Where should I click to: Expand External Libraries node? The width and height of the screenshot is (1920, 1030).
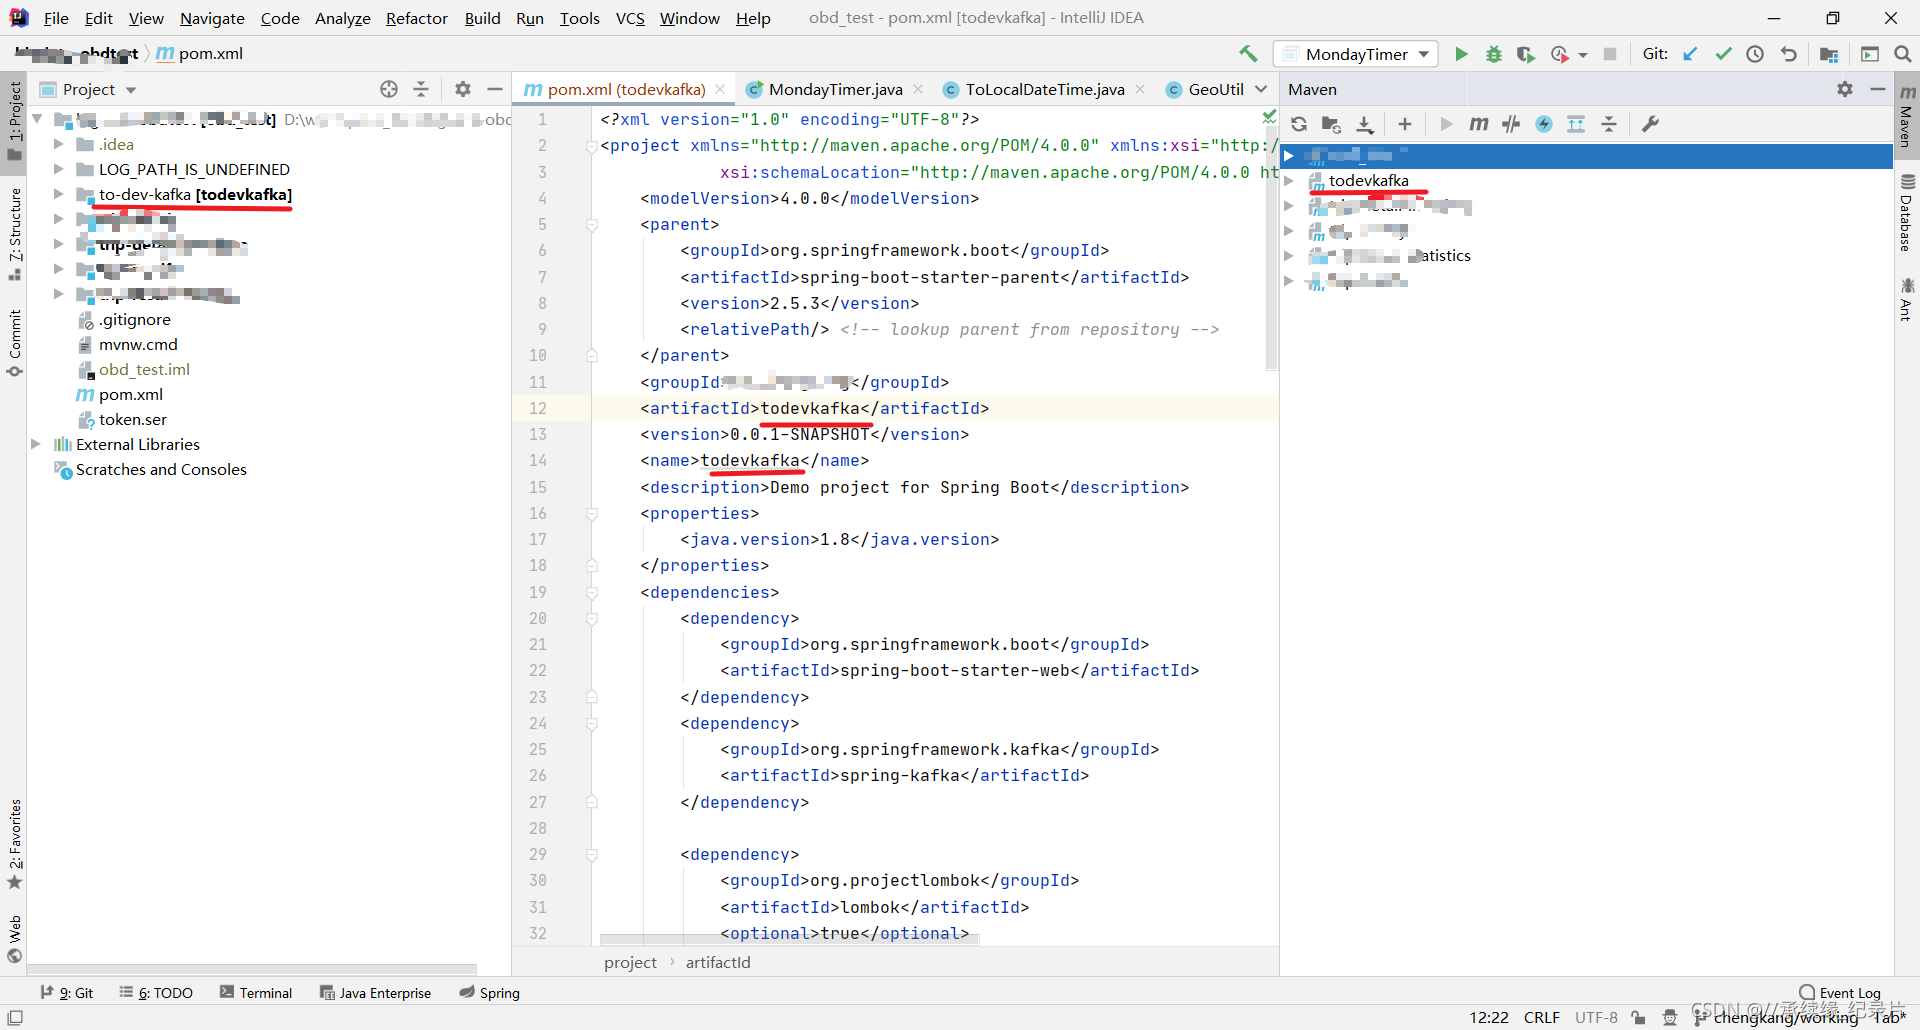coord(37,444)
